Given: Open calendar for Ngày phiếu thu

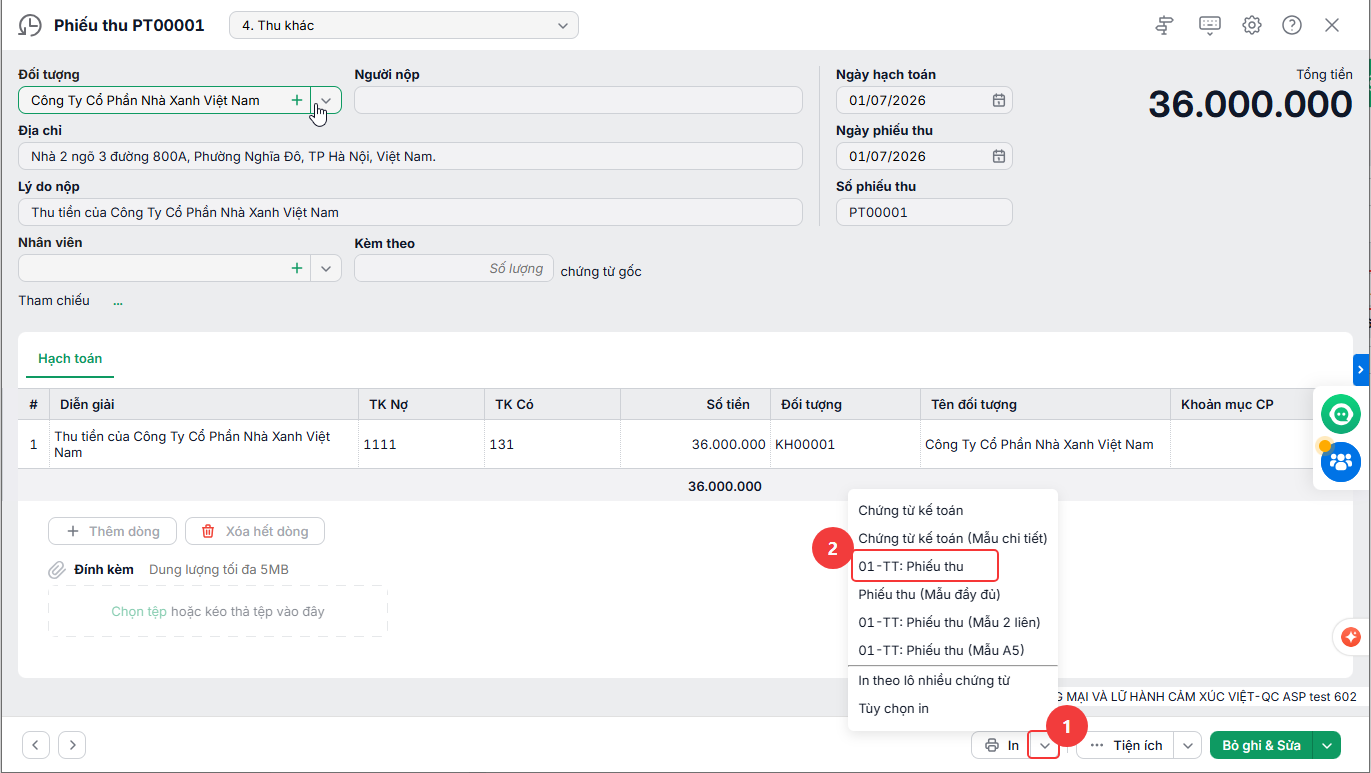Looking at the screenshot, I should 998,156.
